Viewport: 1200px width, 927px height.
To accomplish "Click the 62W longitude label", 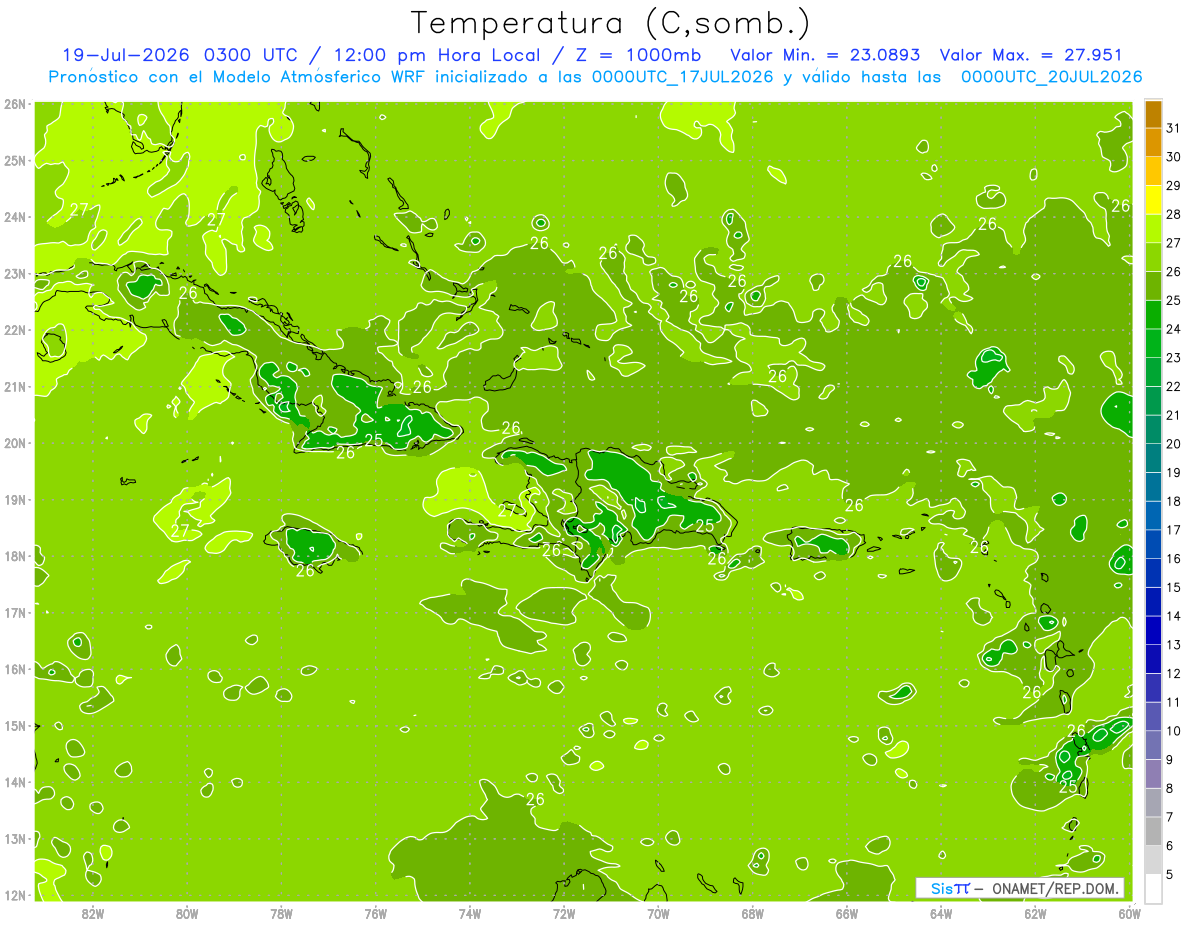I will point(1035,913).
